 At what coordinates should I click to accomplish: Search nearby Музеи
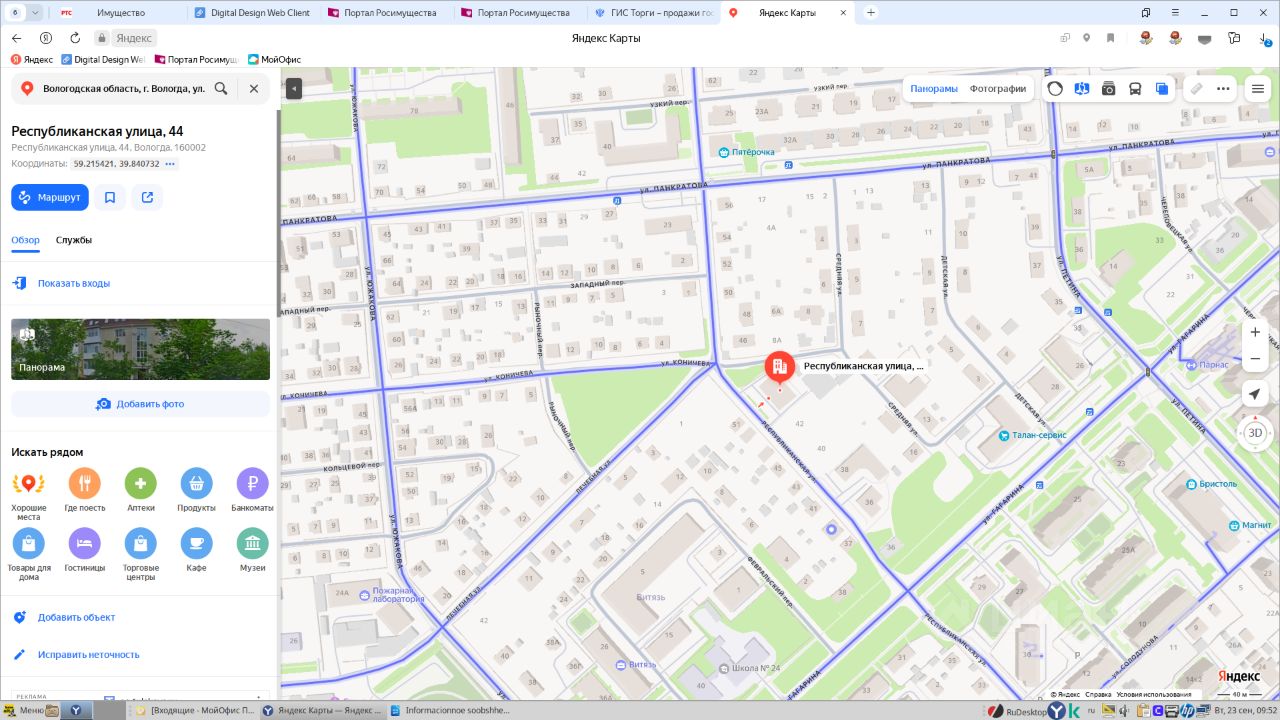(252, 550)
